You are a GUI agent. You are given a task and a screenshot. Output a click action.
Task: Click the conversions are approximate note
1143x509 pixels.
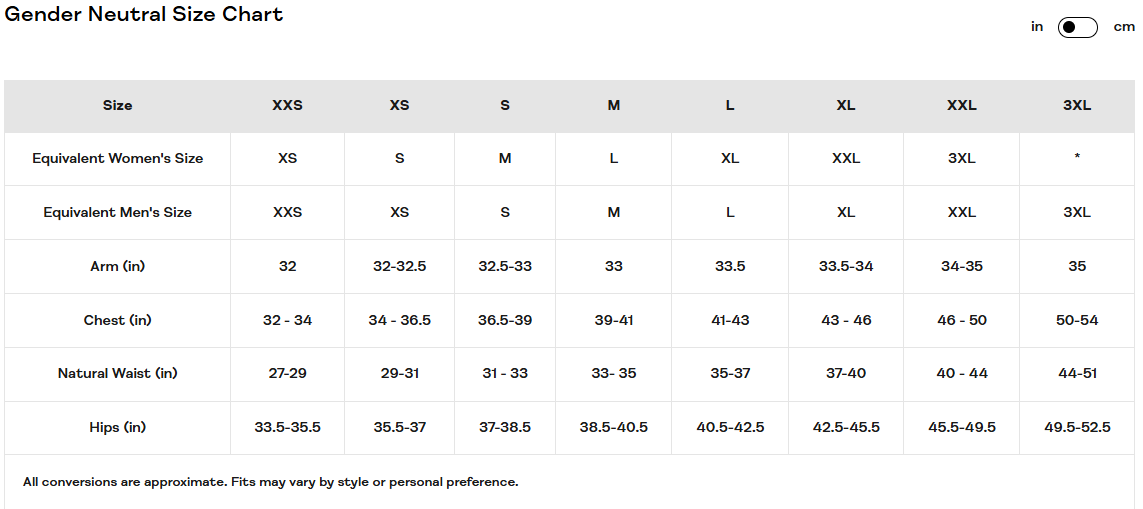(270, 482)
